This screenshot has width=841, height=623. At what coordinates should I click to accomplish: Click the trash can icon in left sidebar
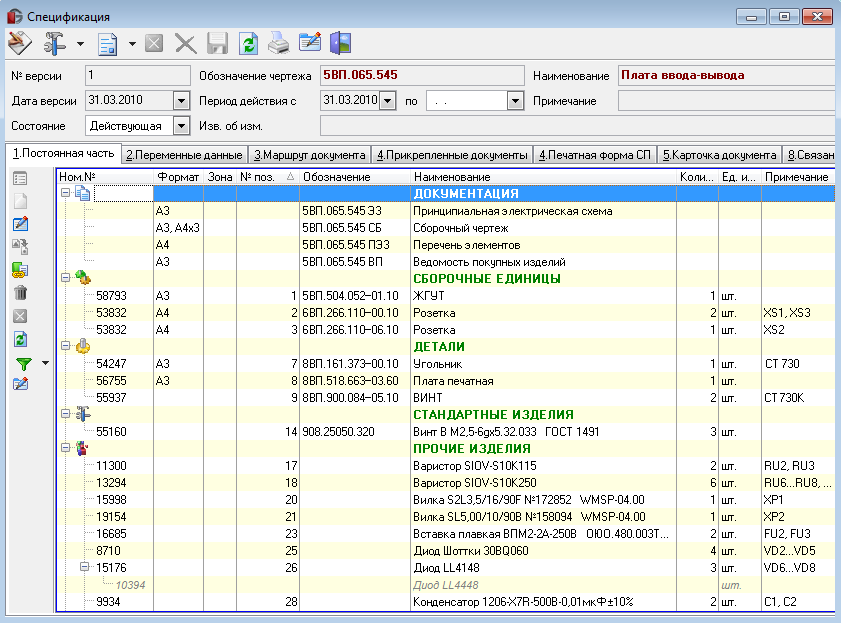tap(20, 293)
